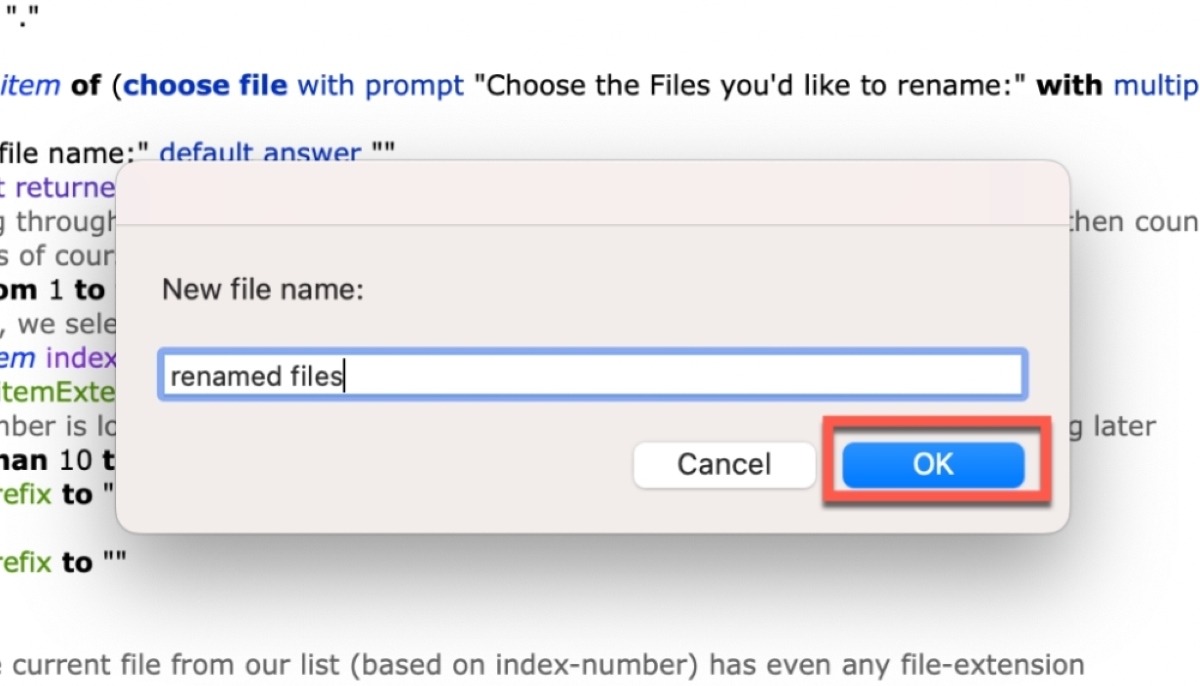Select the typed text "renamed files"
This screenshot has height=686, width=1200.
[x=255, y=375]
